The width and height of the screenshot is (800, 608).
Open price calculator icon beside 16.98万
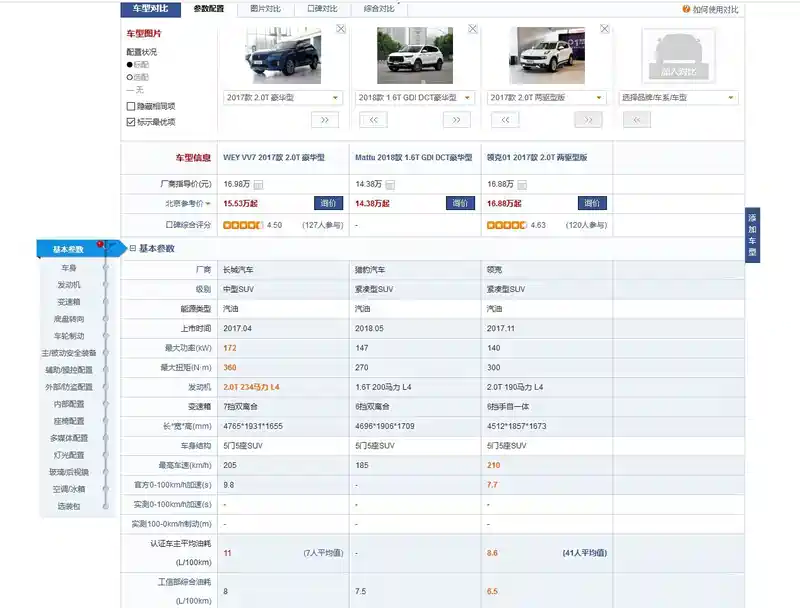259,185
